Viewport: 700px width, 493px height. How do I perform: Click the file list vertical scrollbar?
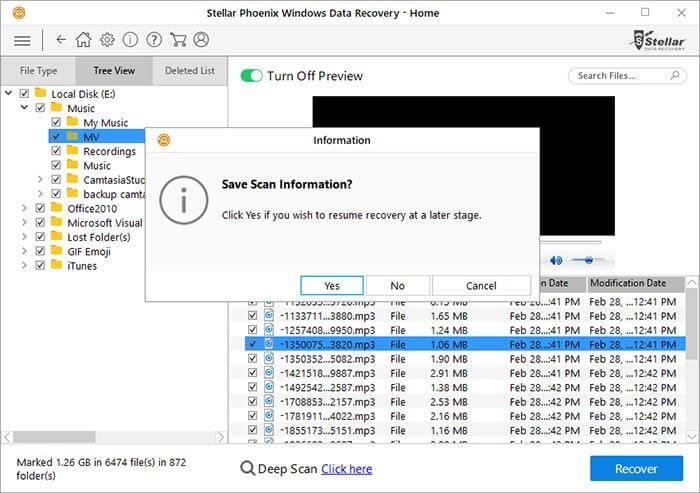(x=692, y=322)
